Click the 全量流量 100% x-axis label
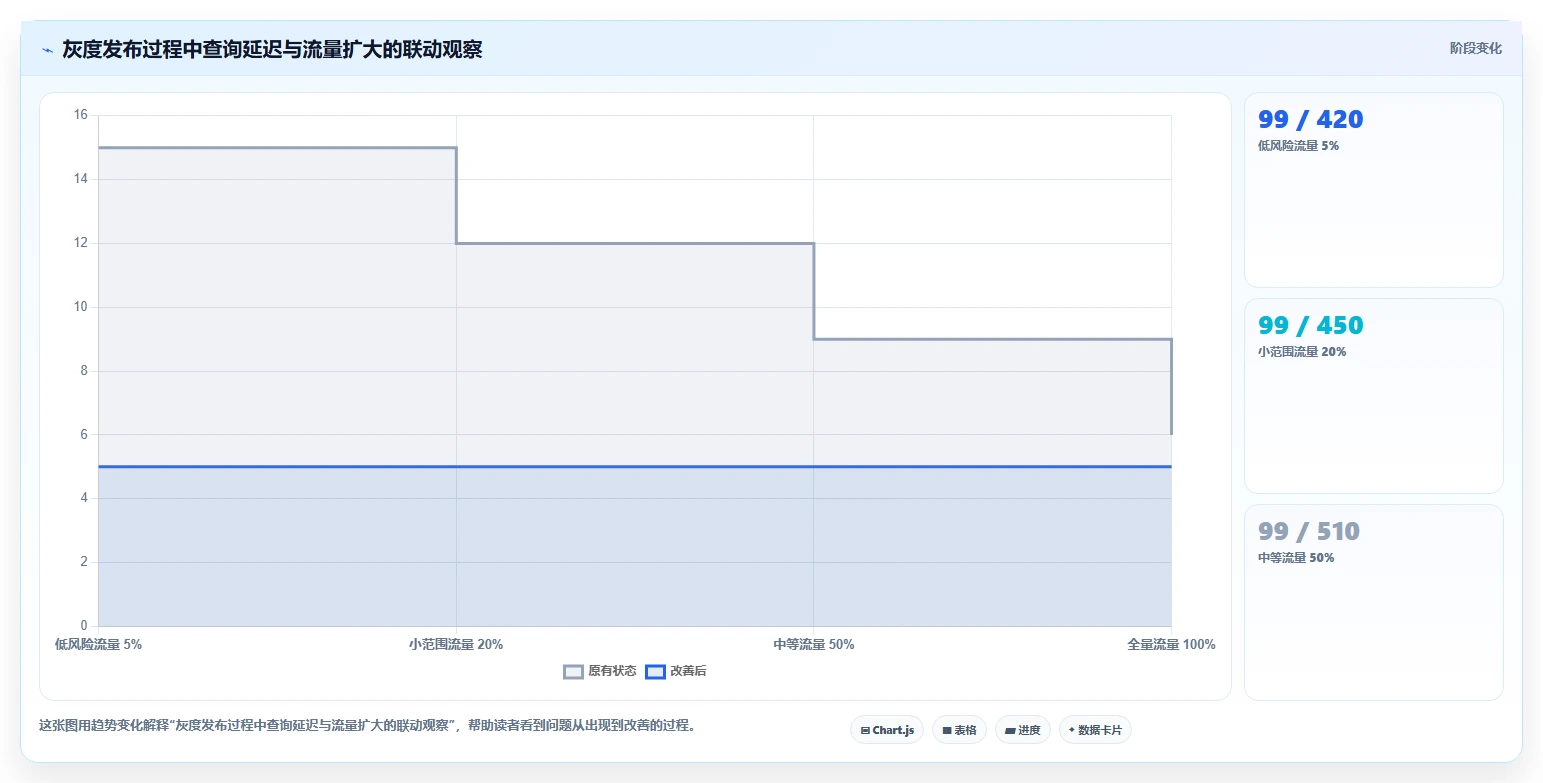 click(1171, 645)
